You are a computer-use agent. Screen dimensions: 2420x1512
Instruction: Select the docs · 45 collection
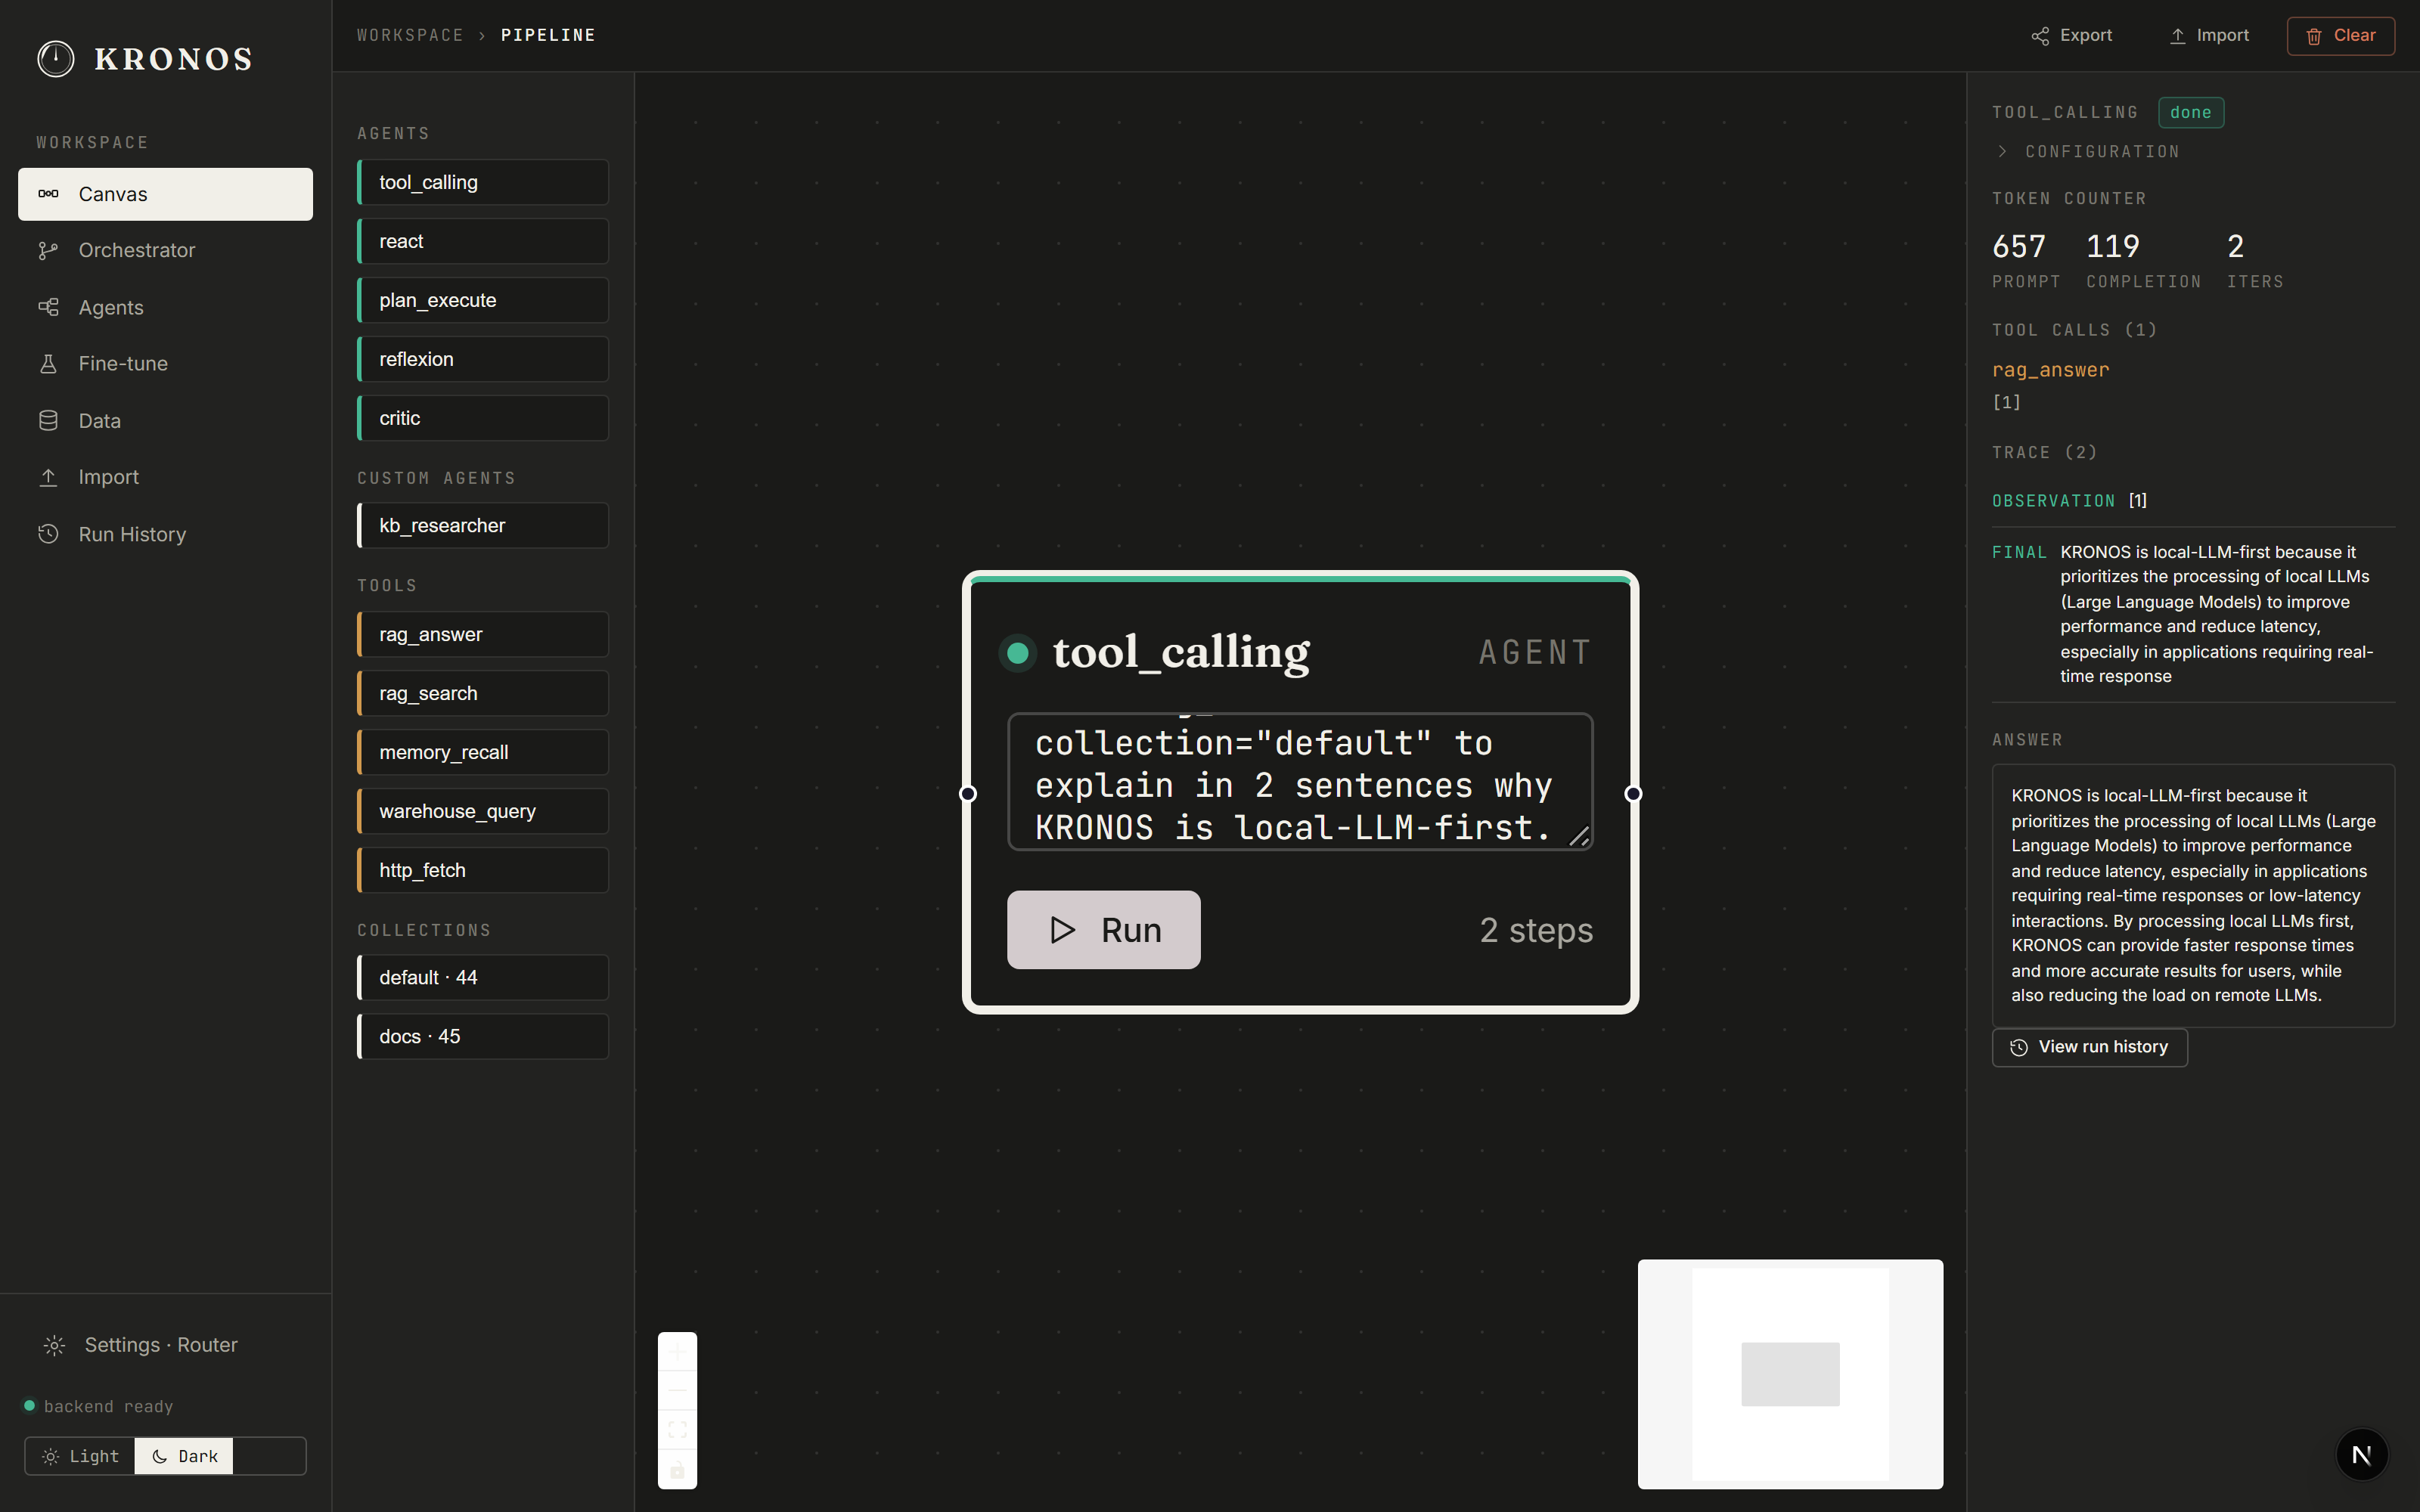point(483,1036)
